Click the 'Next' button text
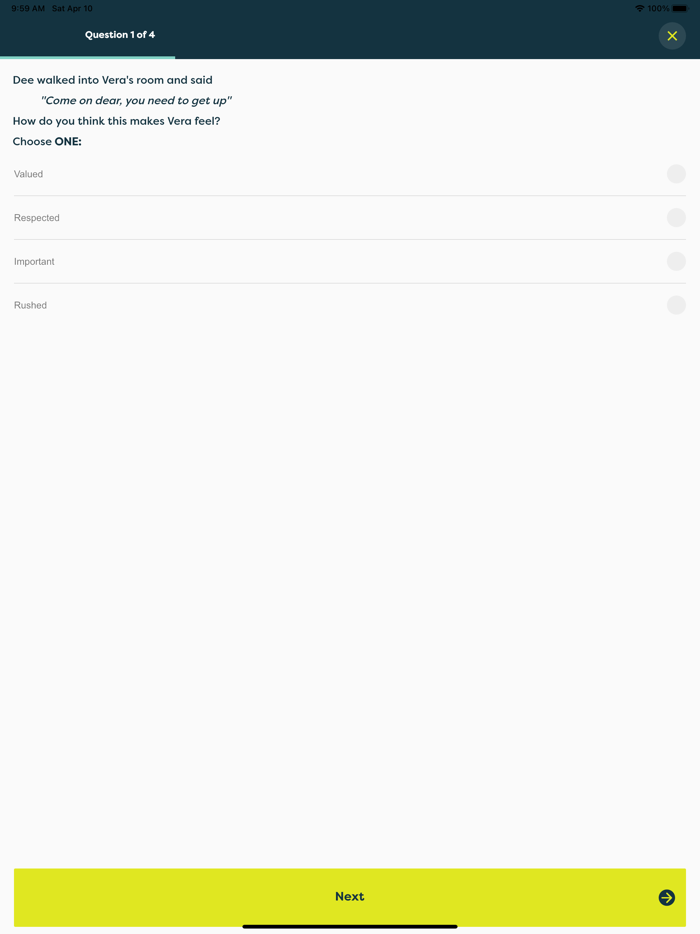This screenshot has width=700, height=934. pos(350,896)
